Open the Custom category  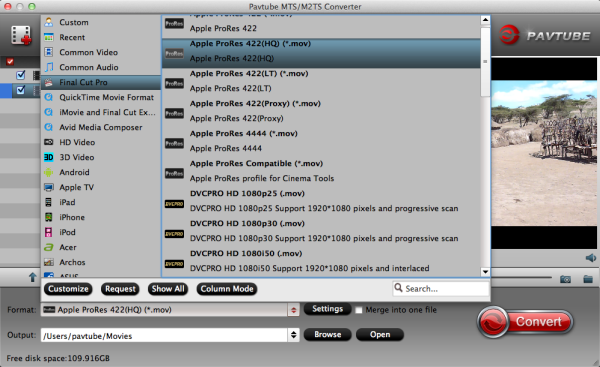point(101,22)
